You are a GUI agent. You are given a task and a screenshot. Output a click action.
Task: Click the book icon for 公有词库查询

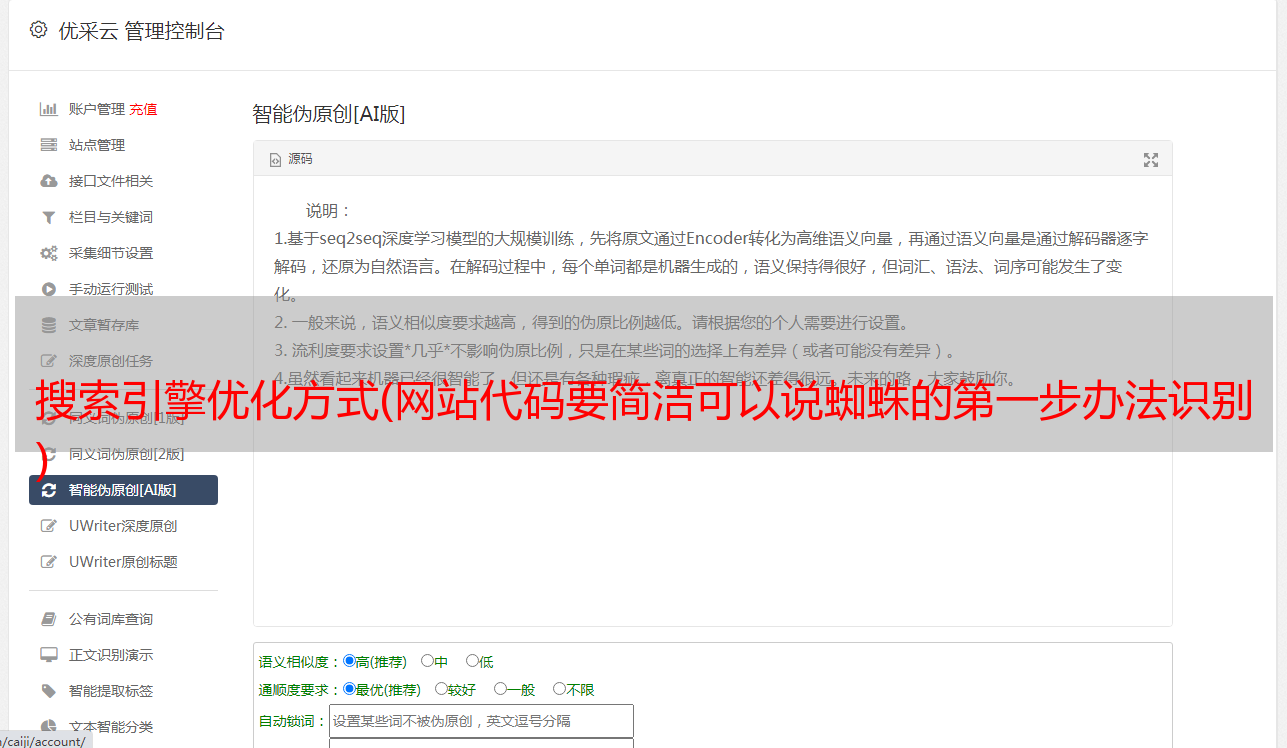tap(48, 619)
